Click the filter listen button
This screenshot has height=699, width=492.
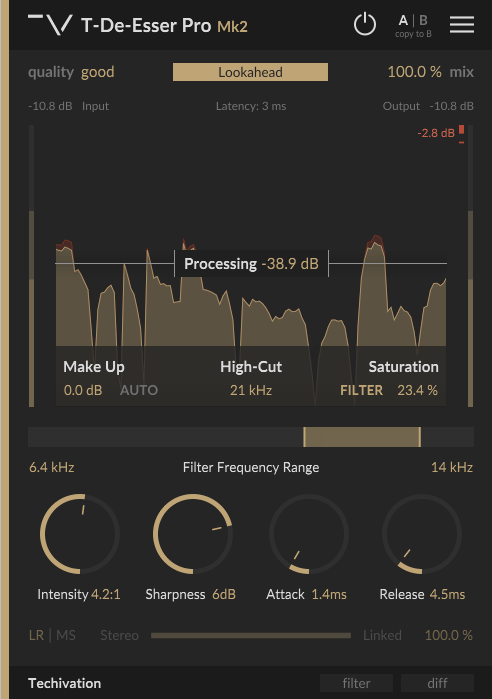coord(357,683)
